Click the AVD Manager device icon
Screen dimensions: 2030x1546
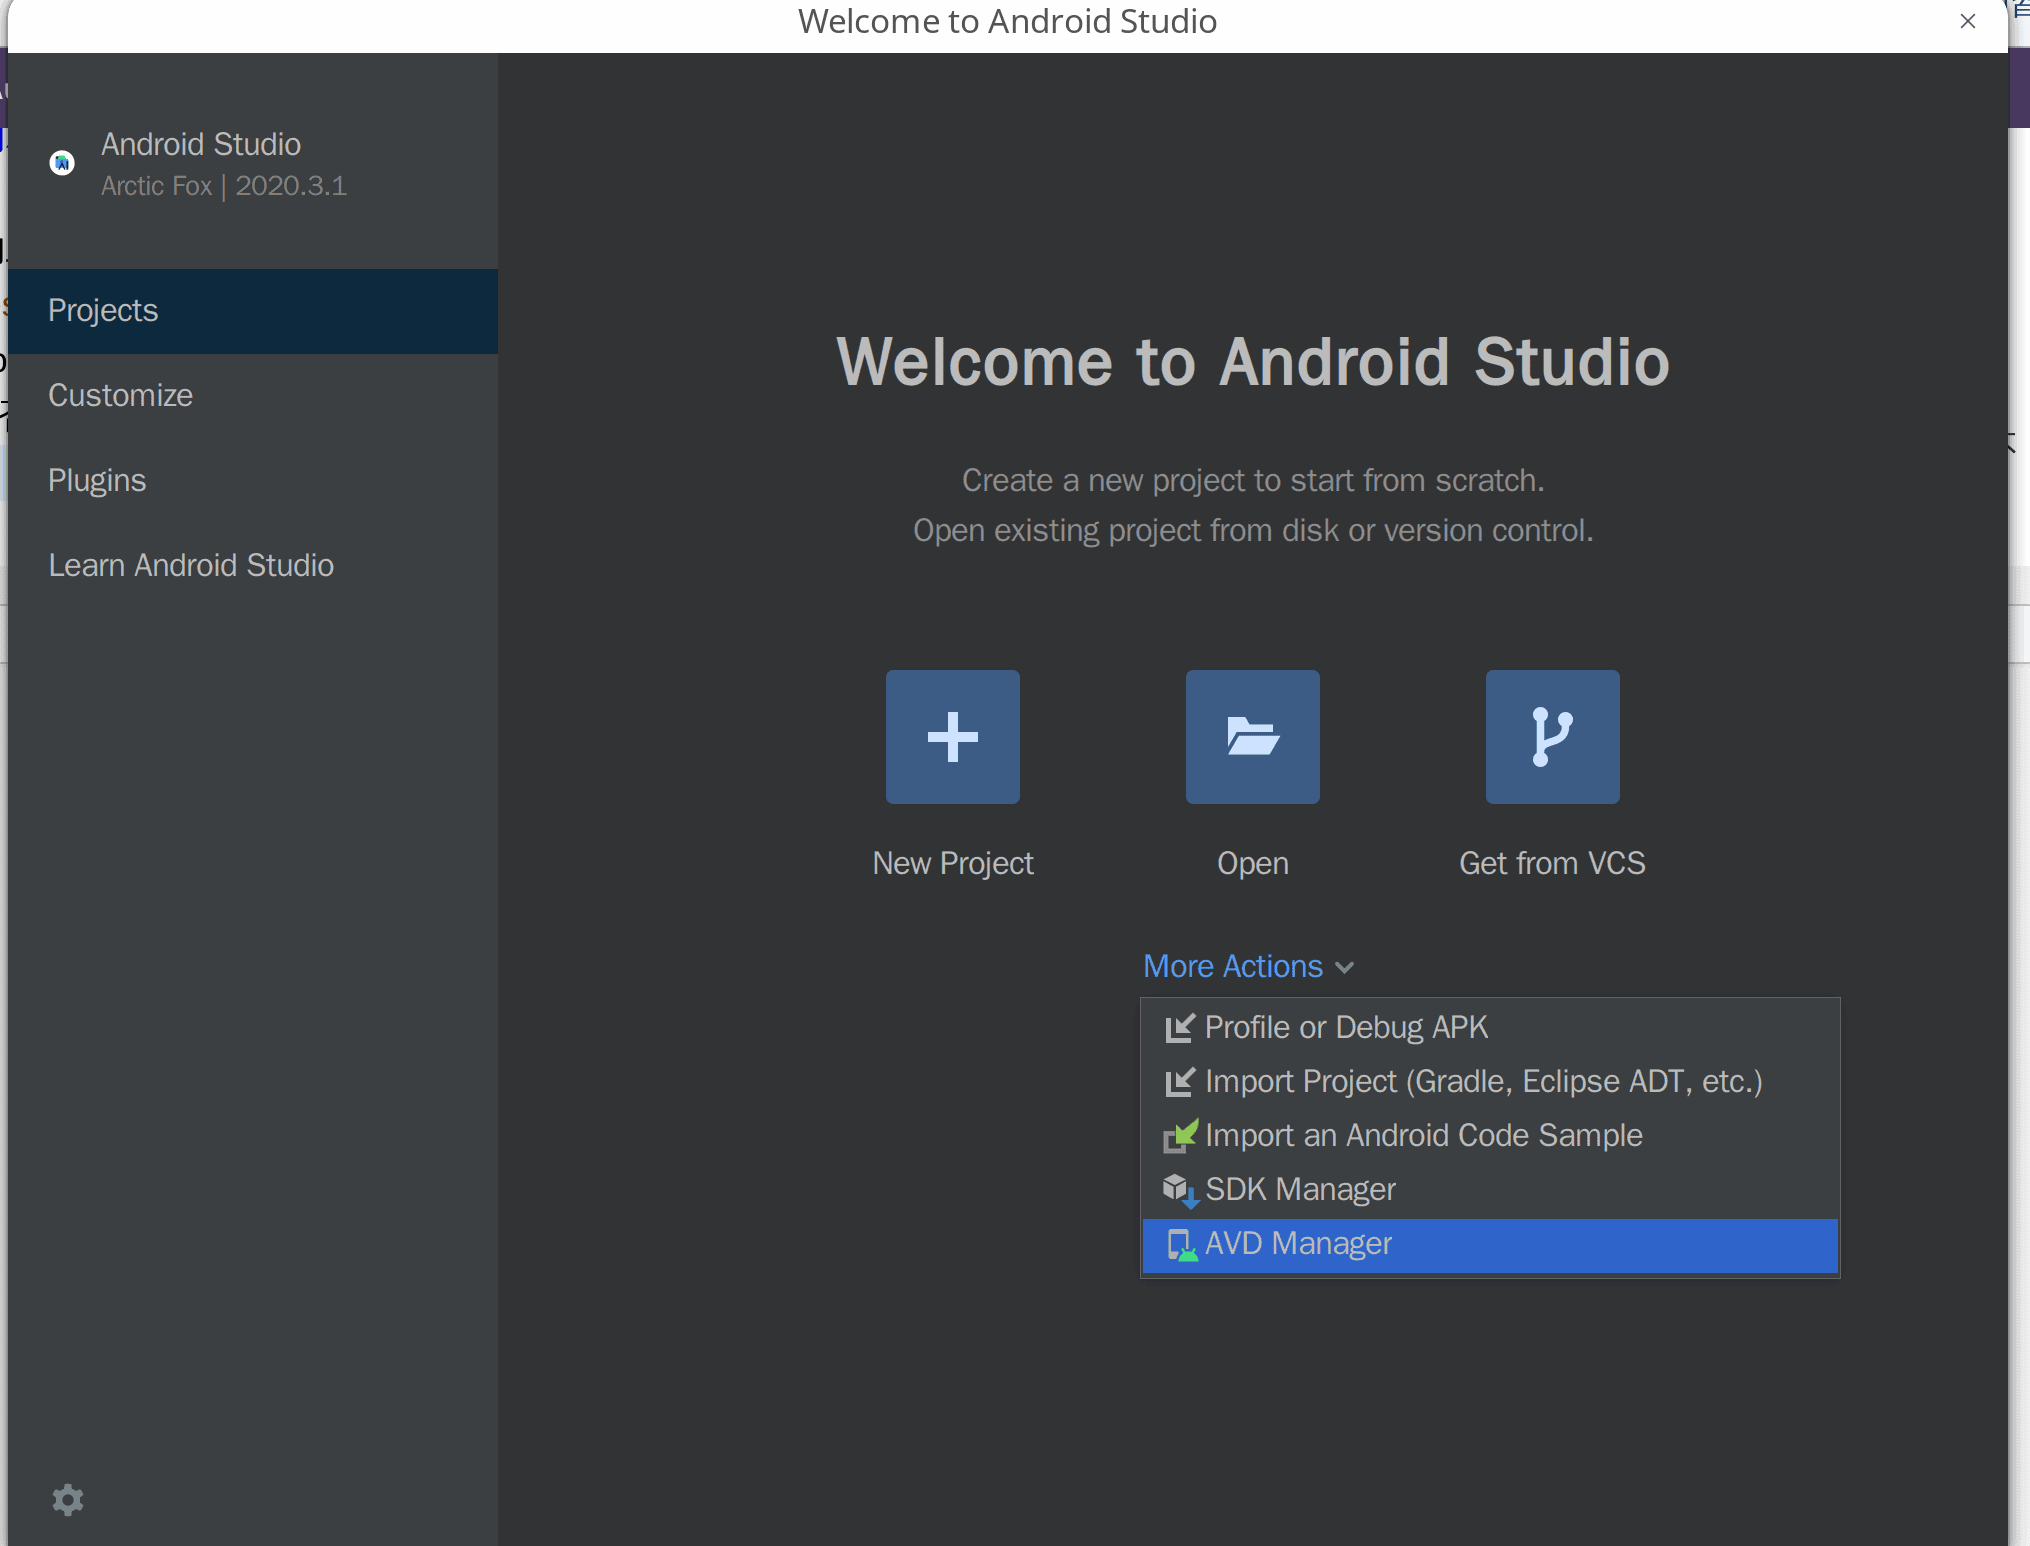tap(1181, 1245)
